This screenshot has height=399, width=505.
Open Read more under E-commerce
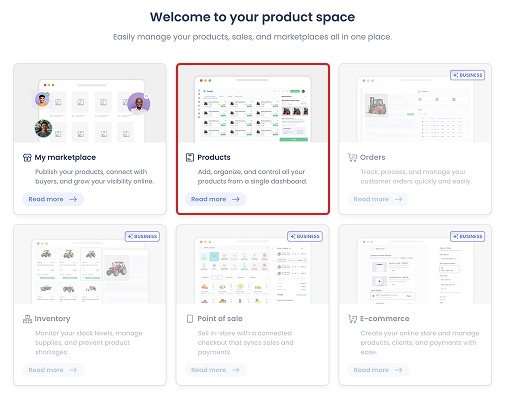378,370
